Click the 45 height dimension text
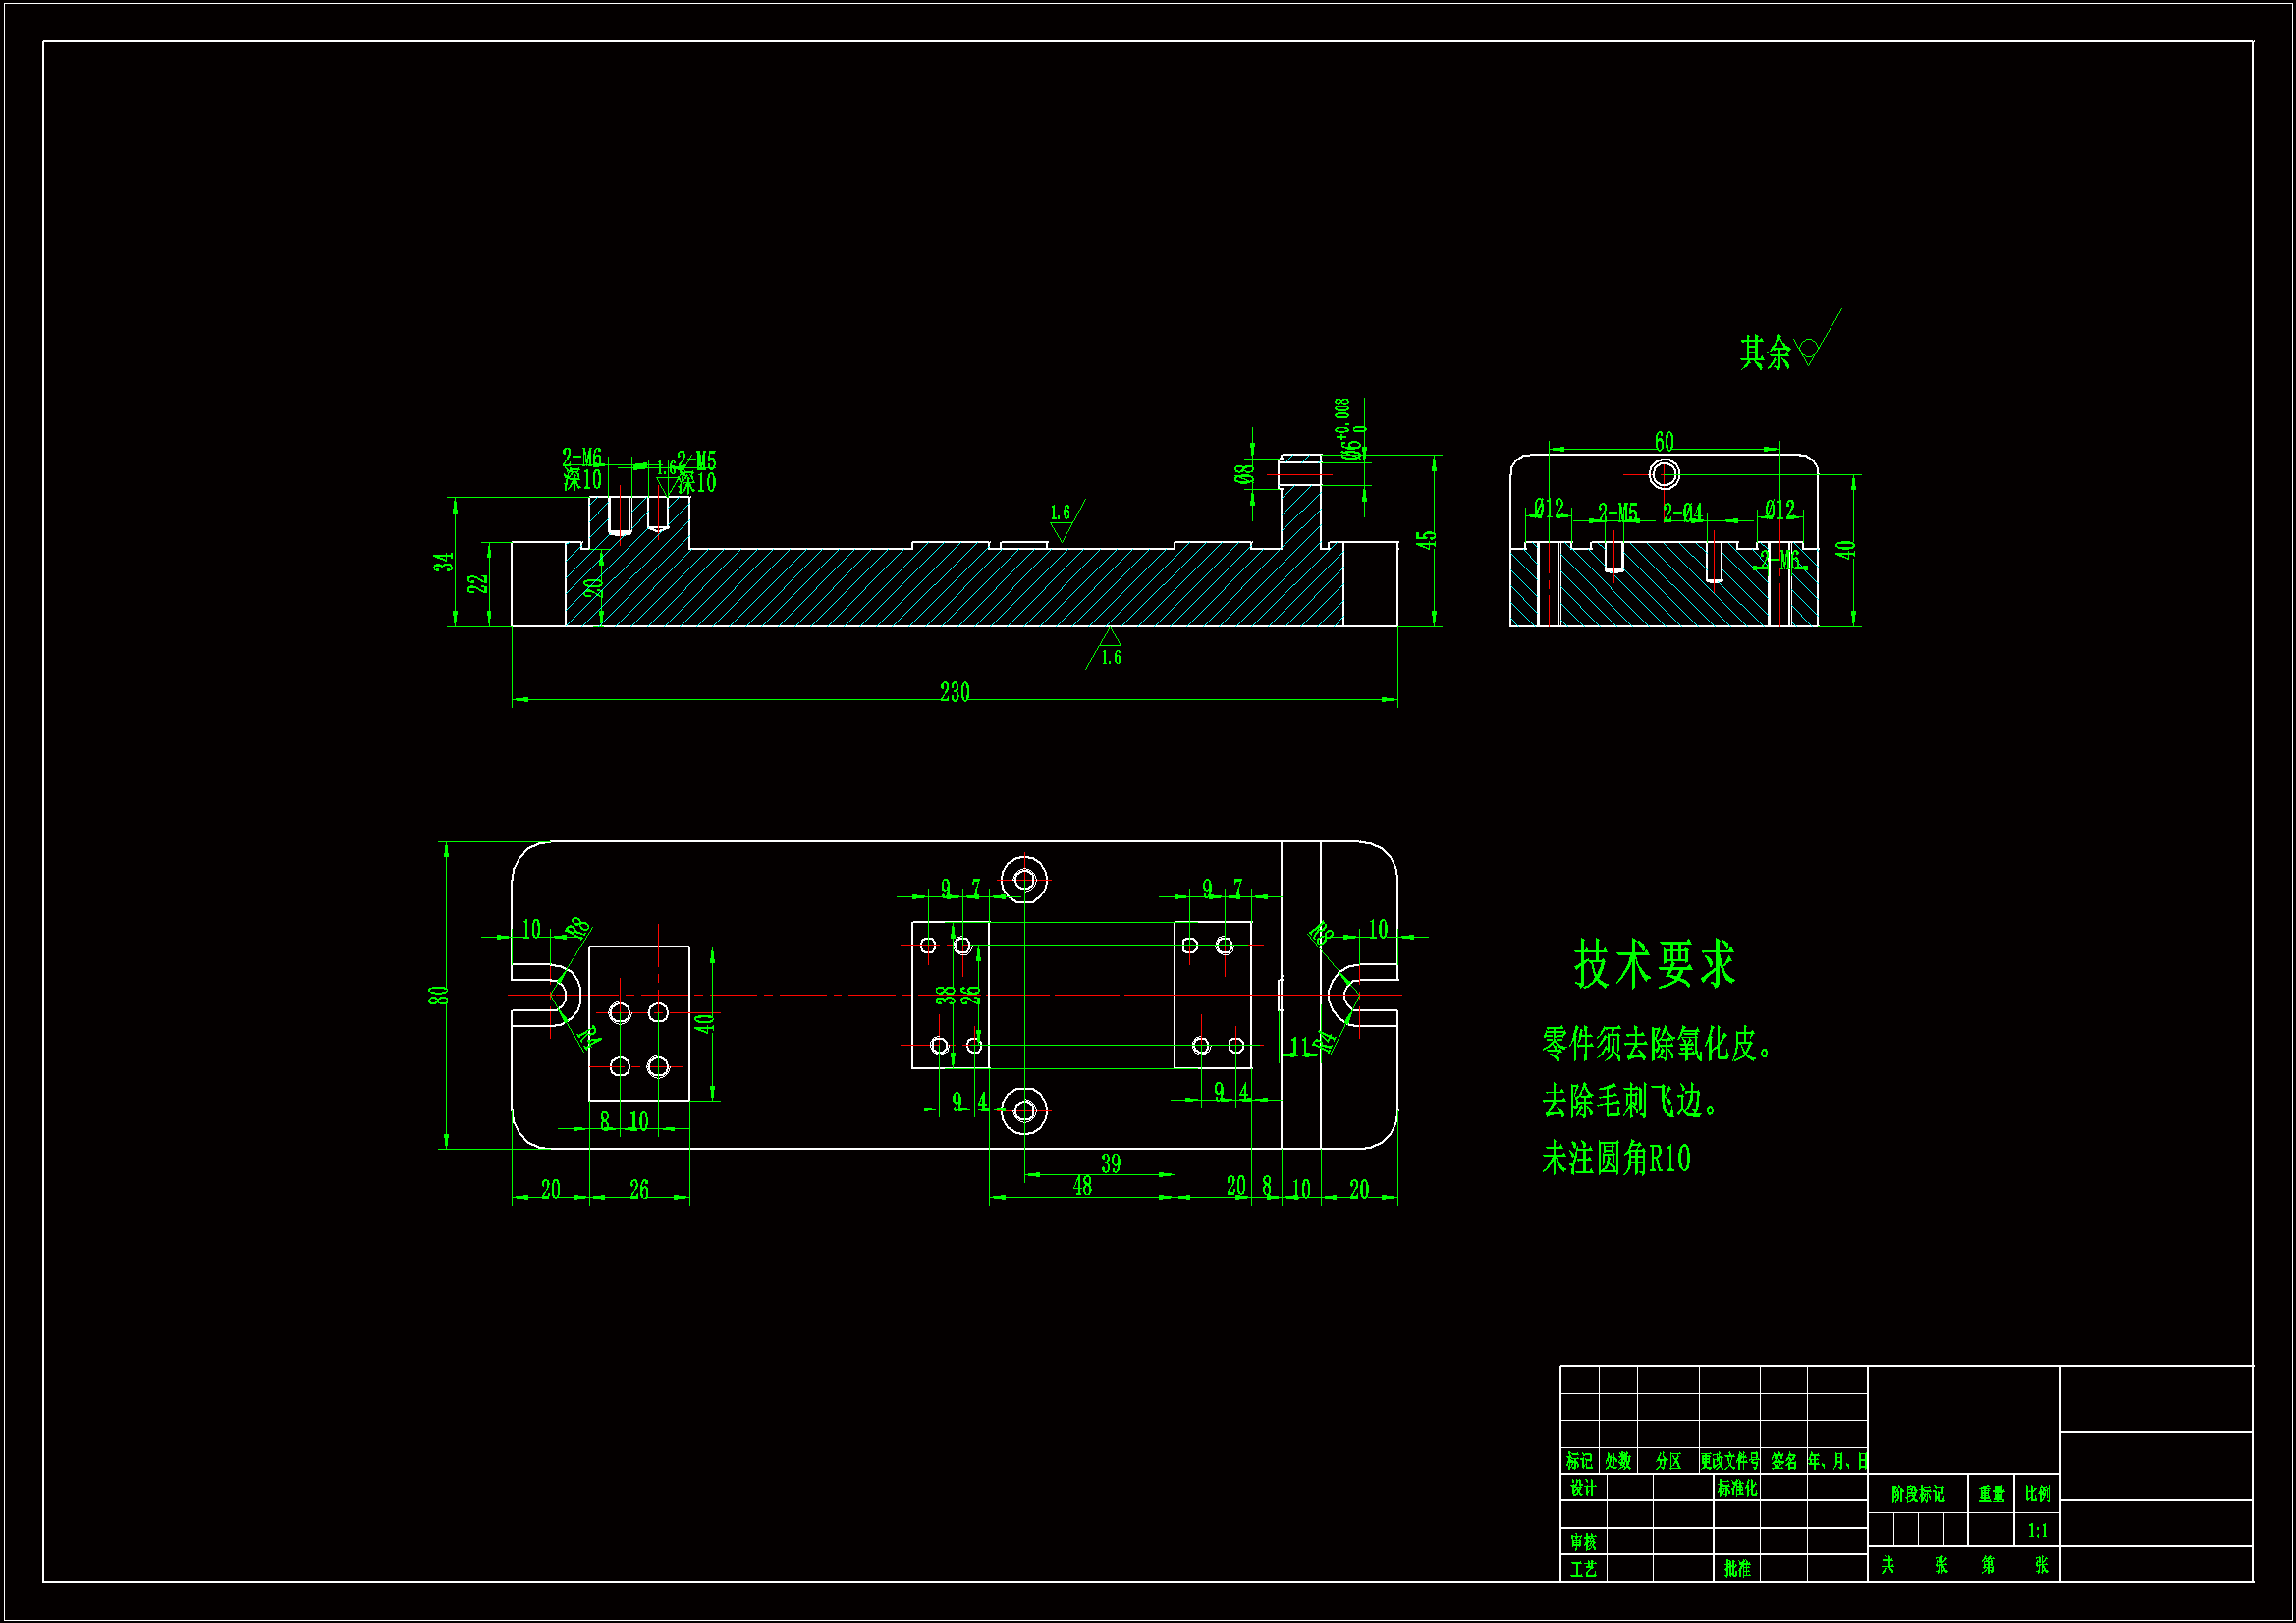This screenshot has height=1623, width=2296. click(1426, 540)
